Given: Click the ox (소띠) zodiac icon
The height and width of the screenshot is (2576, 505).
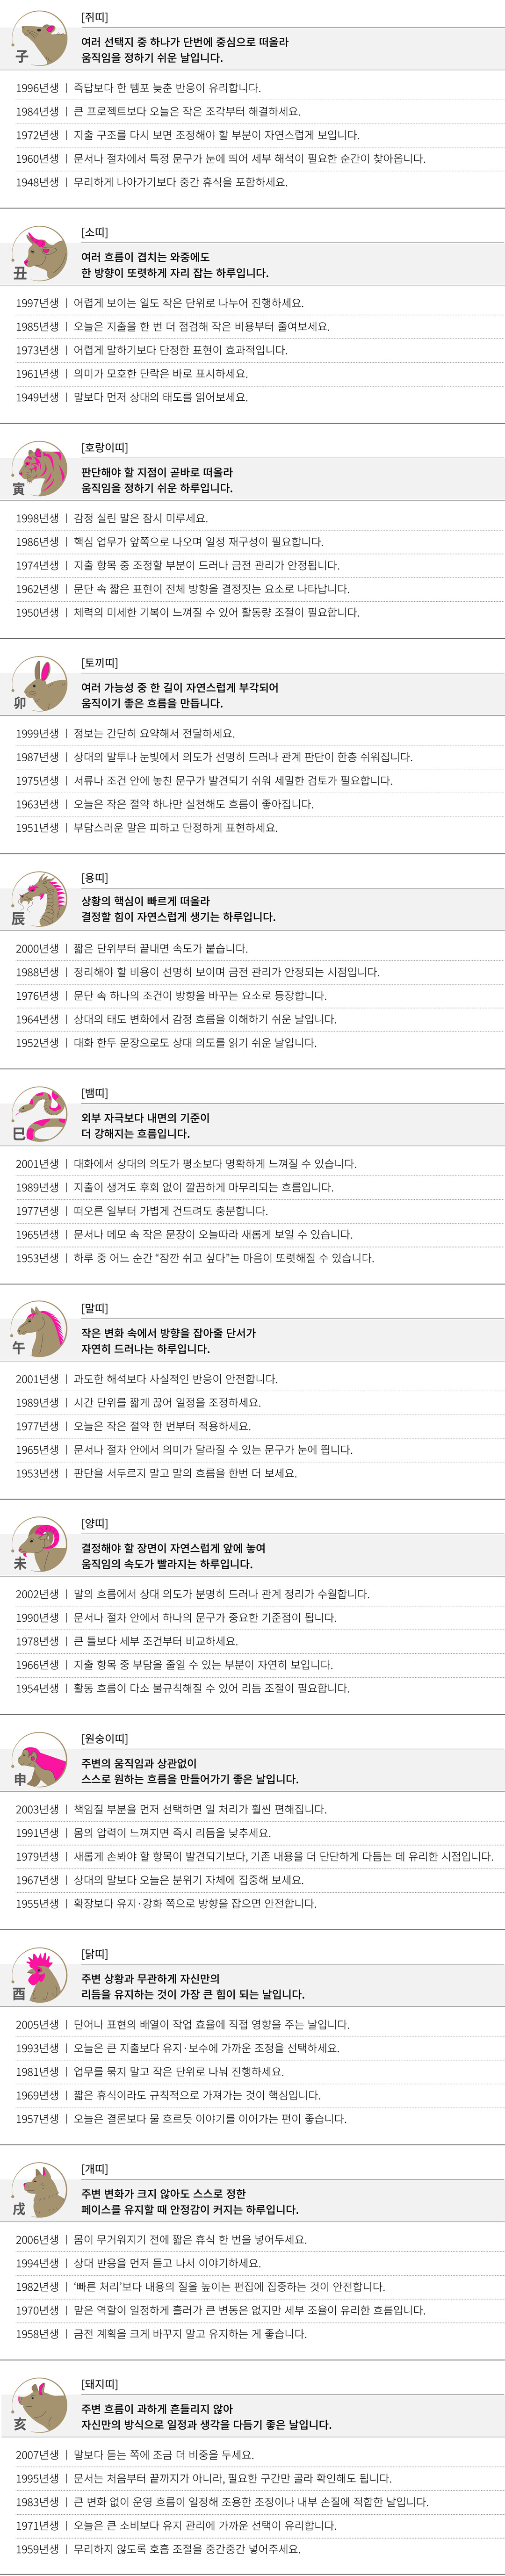Looking at the screenshot, I should 40,255.
